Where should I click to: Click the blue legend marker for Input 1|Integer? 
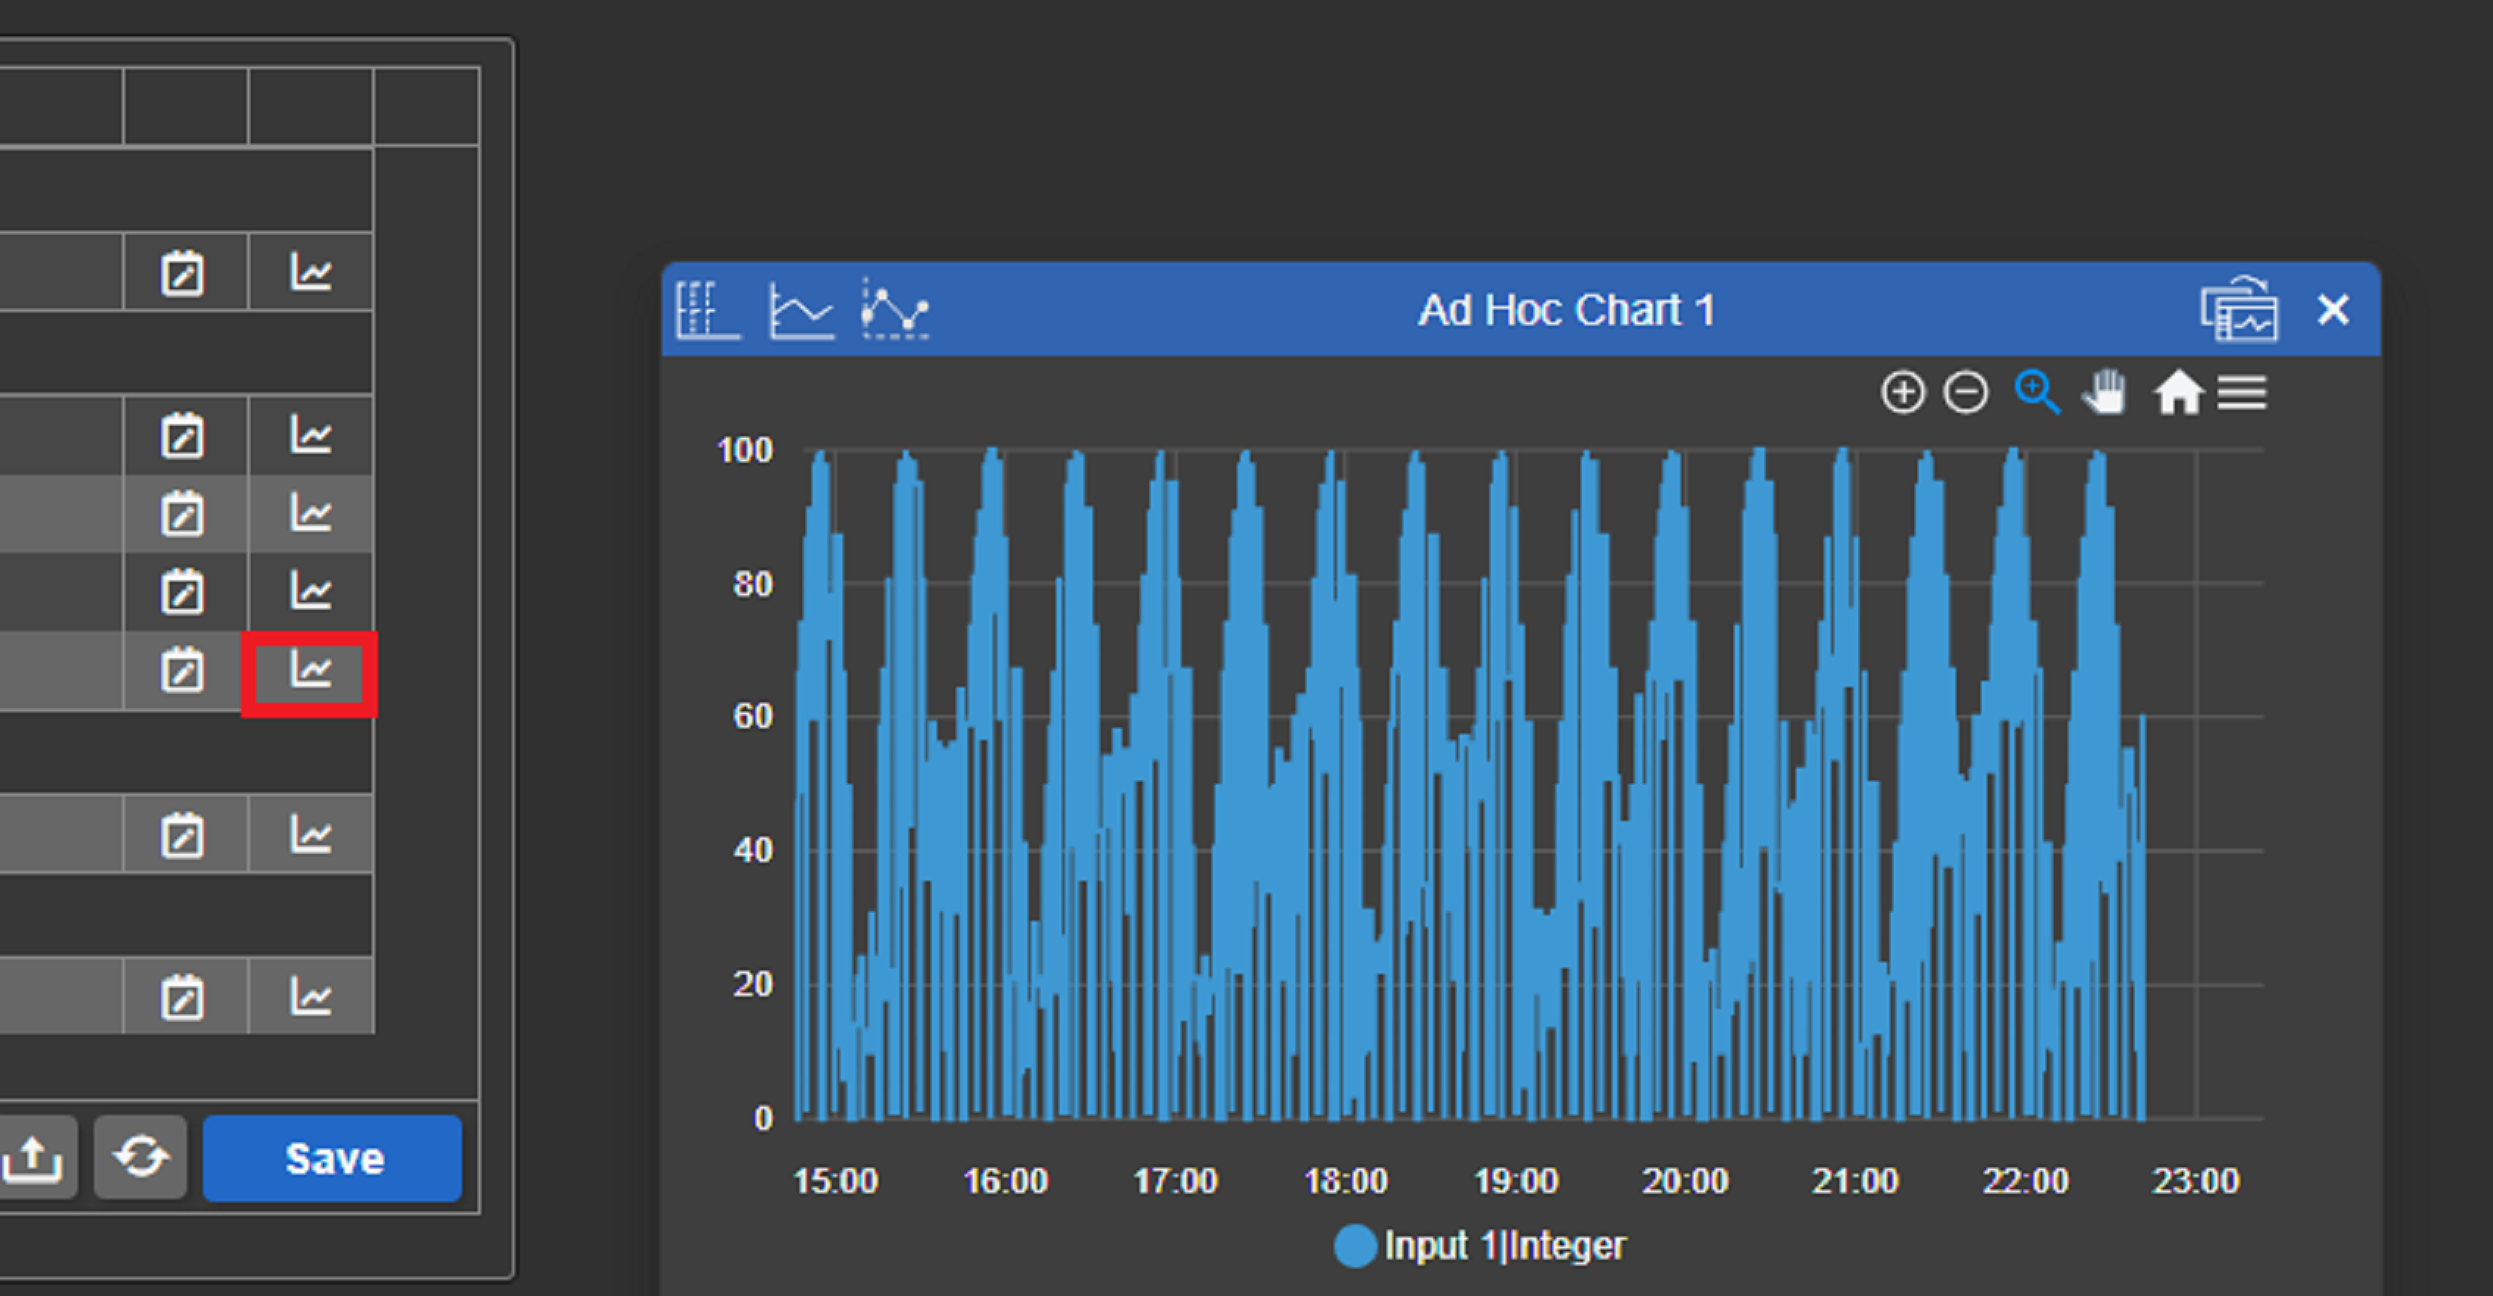click(1356, 1246)
